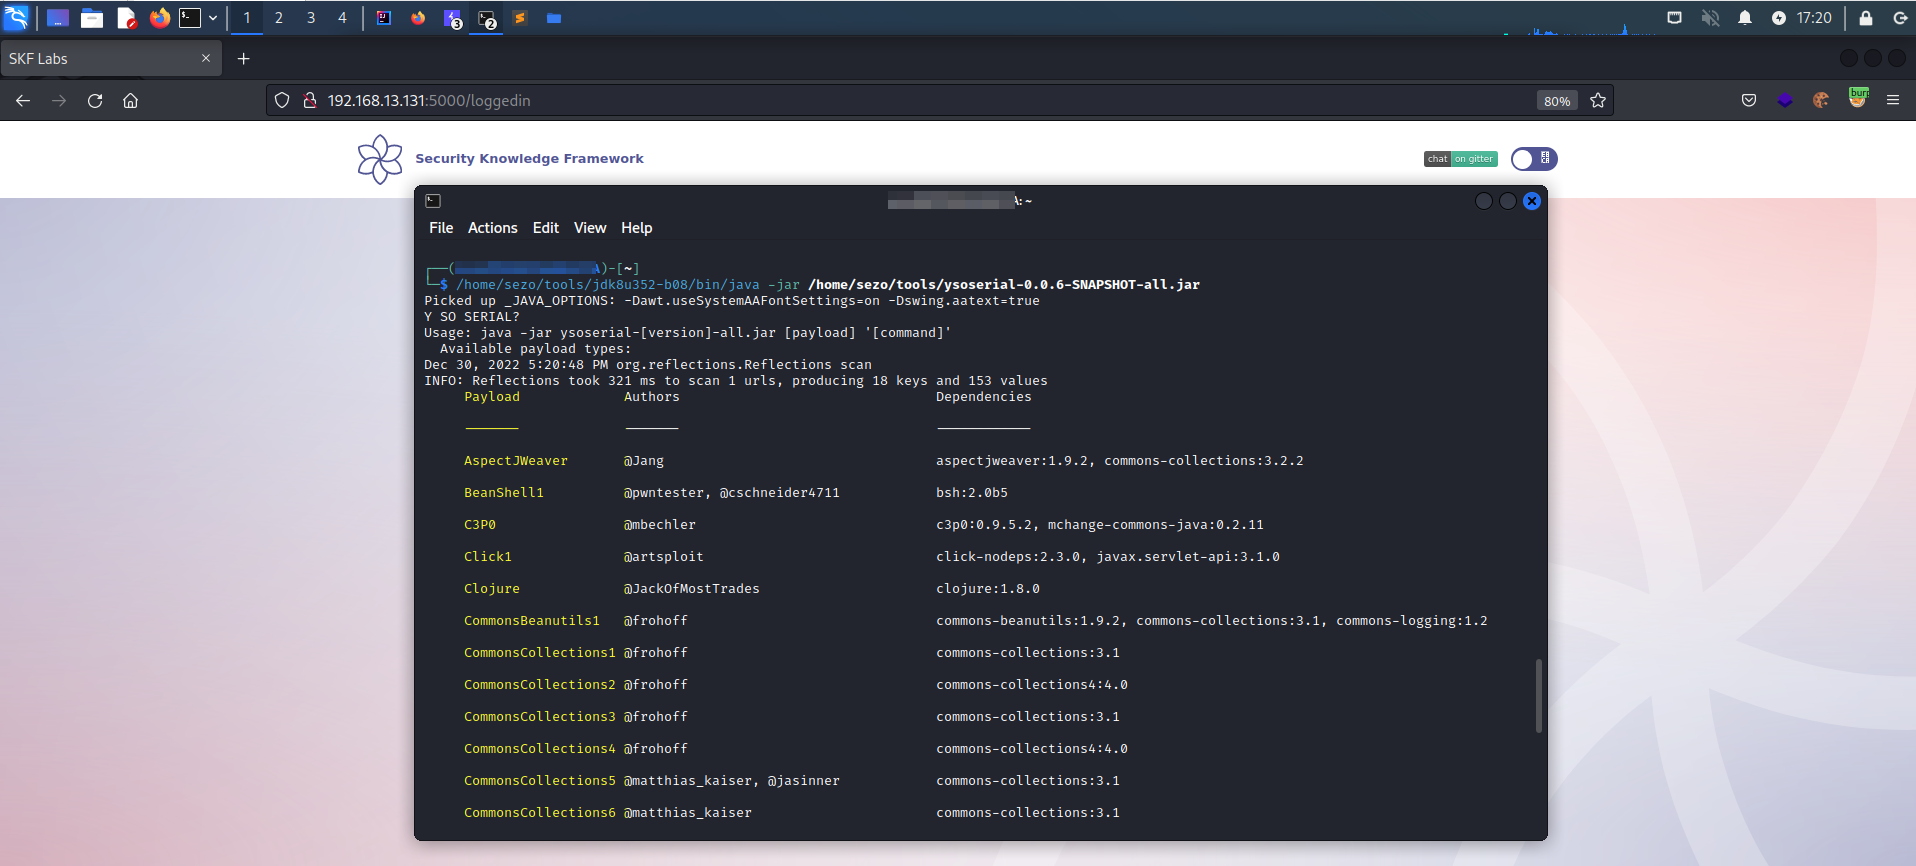
Task: Expand the terminal launcher dropdown arrow
Action: pos(213,18)
